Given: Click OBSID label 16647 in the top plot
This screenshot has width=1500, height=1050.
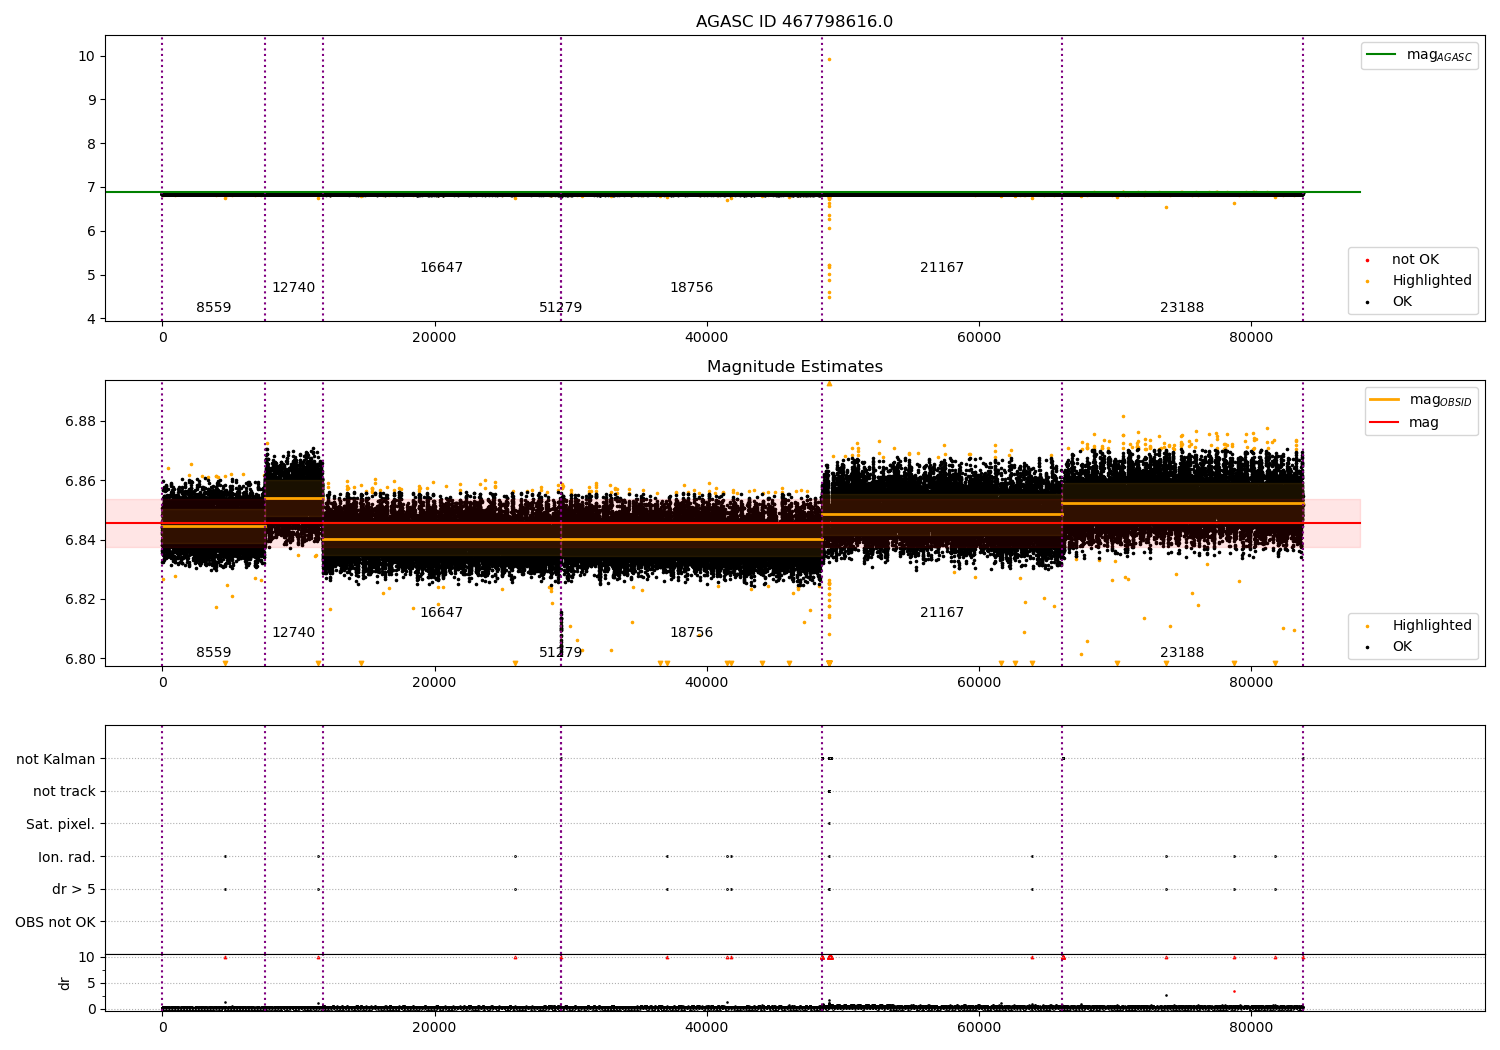Looking at the screenshot, I should (441, 267).
